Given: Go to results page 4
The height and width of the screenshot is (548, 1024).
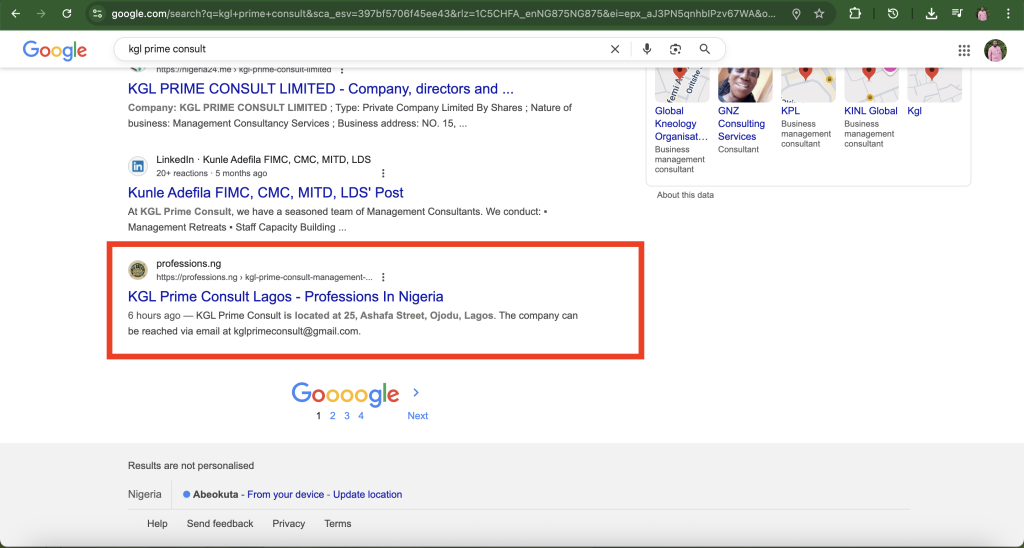Looking at the screenshot, I should point(360,416).
